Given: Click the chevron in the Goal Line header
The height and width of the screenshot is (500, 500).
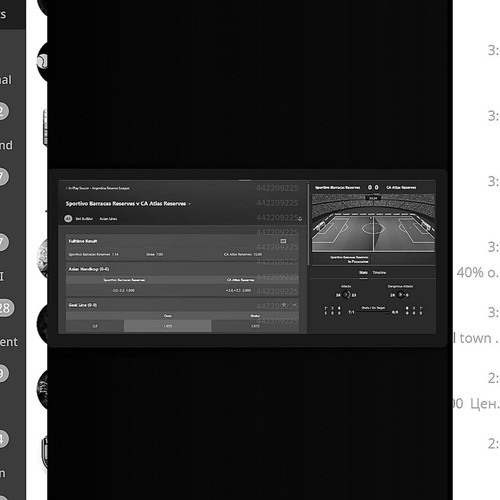Looking at the screenshot, I should (x=295, y=305).
